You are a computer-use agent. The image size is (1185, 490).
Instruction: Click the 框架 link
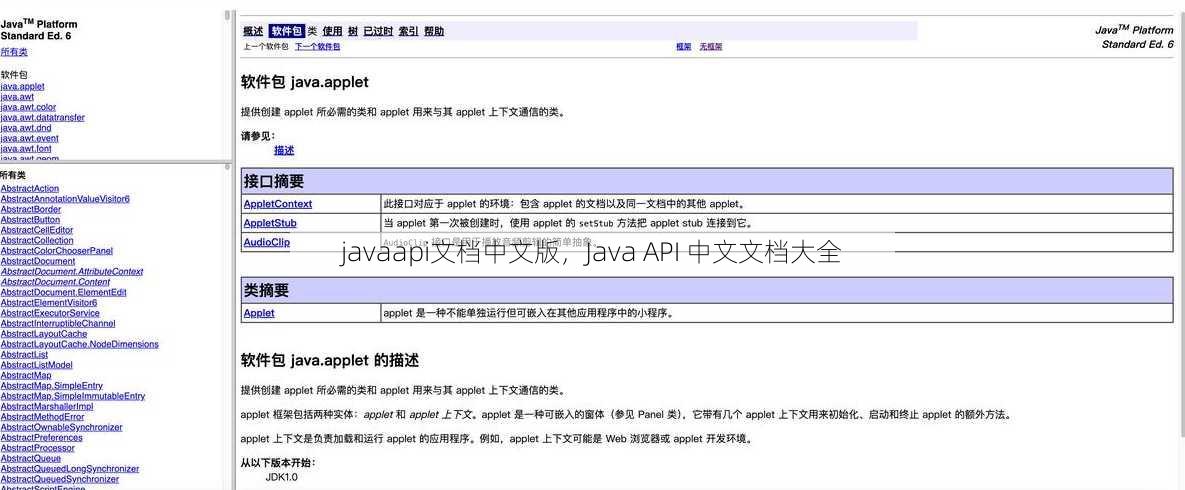tap(683, 46)
